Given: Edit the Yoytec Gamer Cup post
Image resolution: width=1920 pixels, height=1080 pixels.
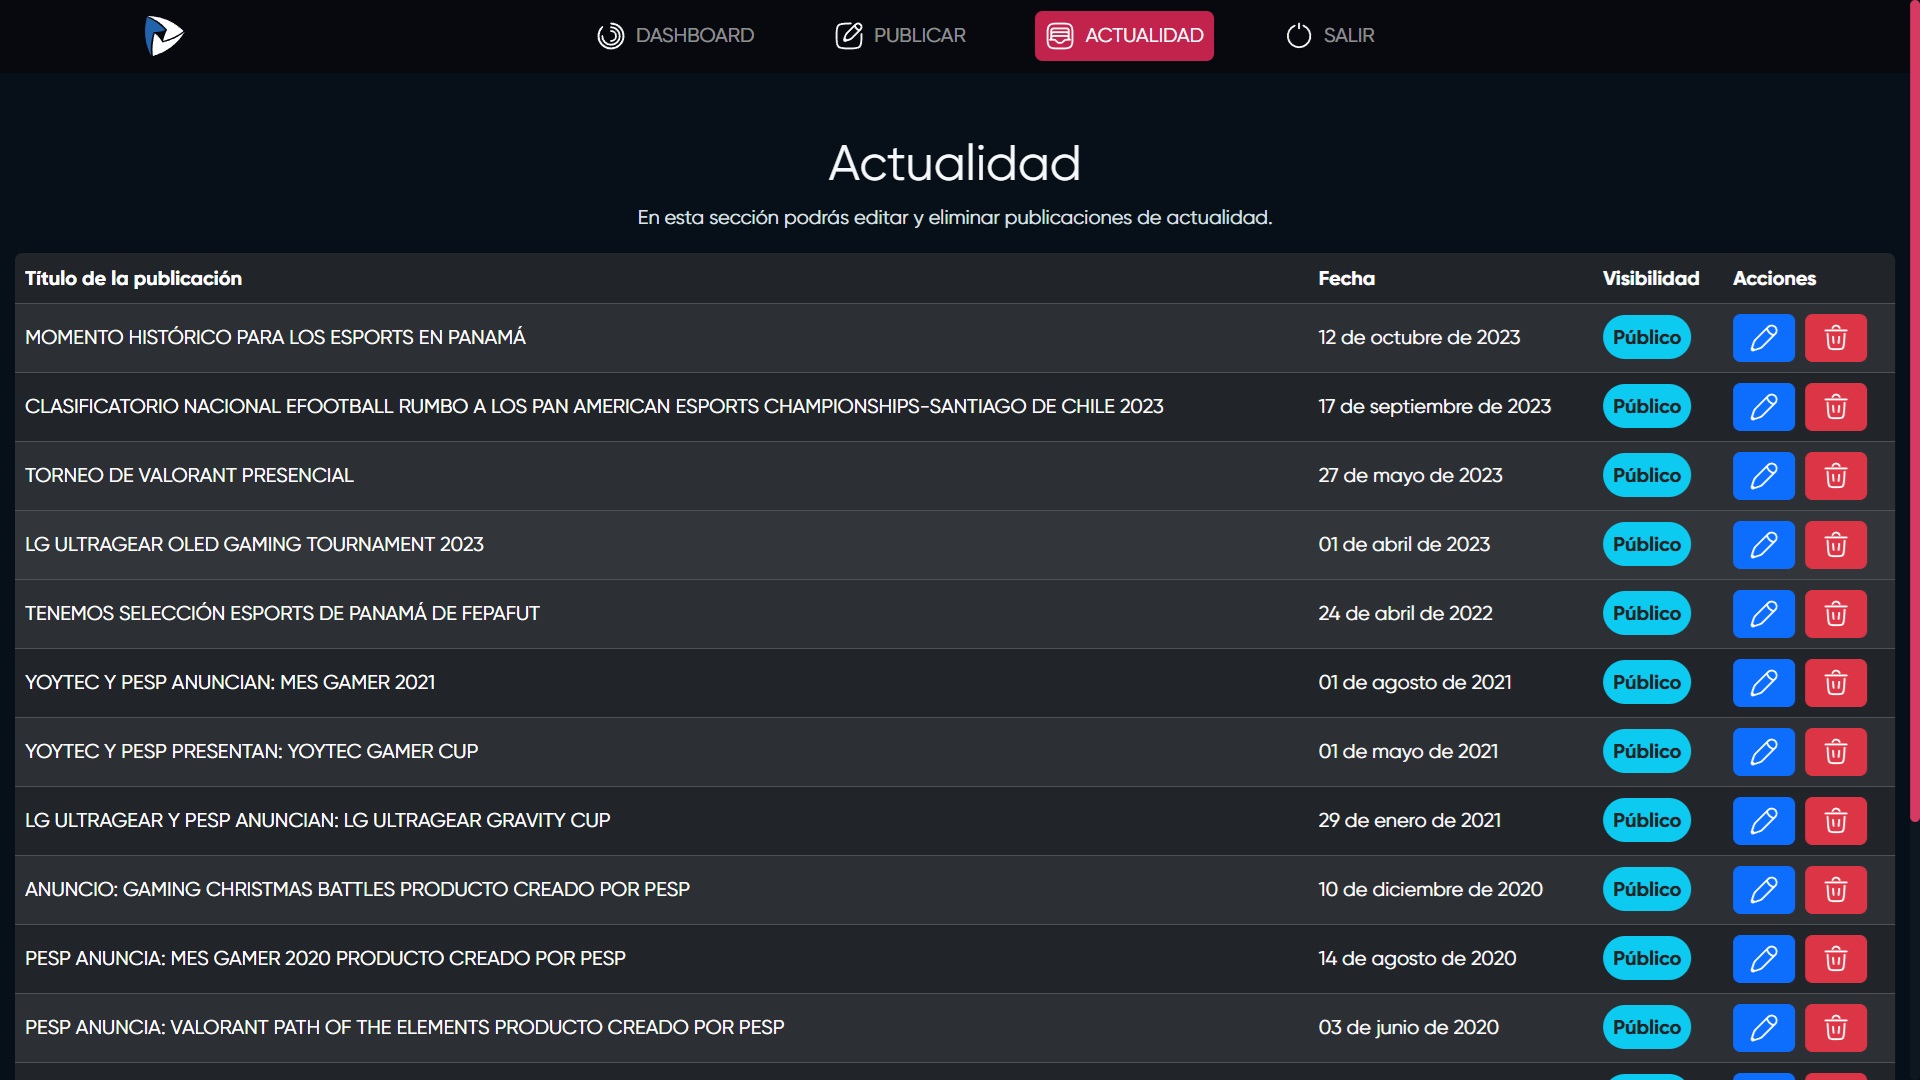Looking at the screenshot, I should pos(1764,752).
